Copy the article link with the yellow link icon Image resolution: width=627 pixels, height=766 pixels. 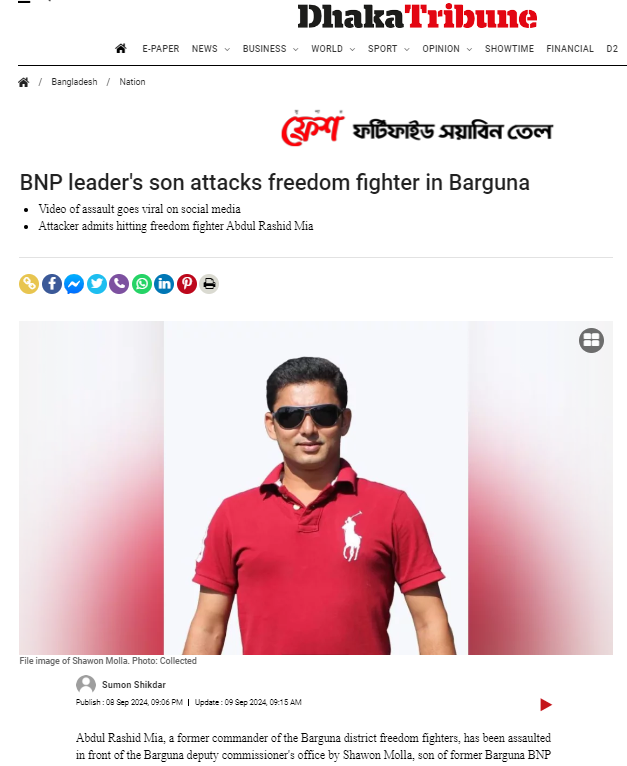tap(29, 284)
